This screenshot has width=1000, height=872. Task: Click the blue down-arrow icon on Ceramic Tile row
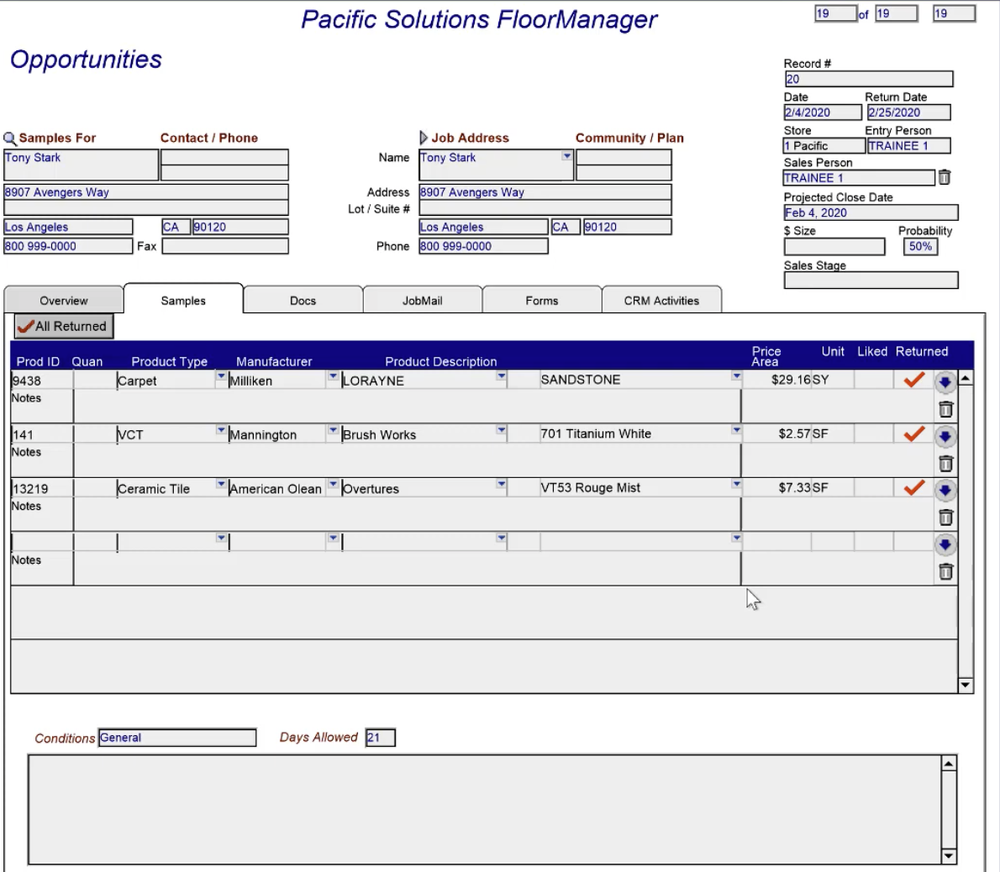945,490
